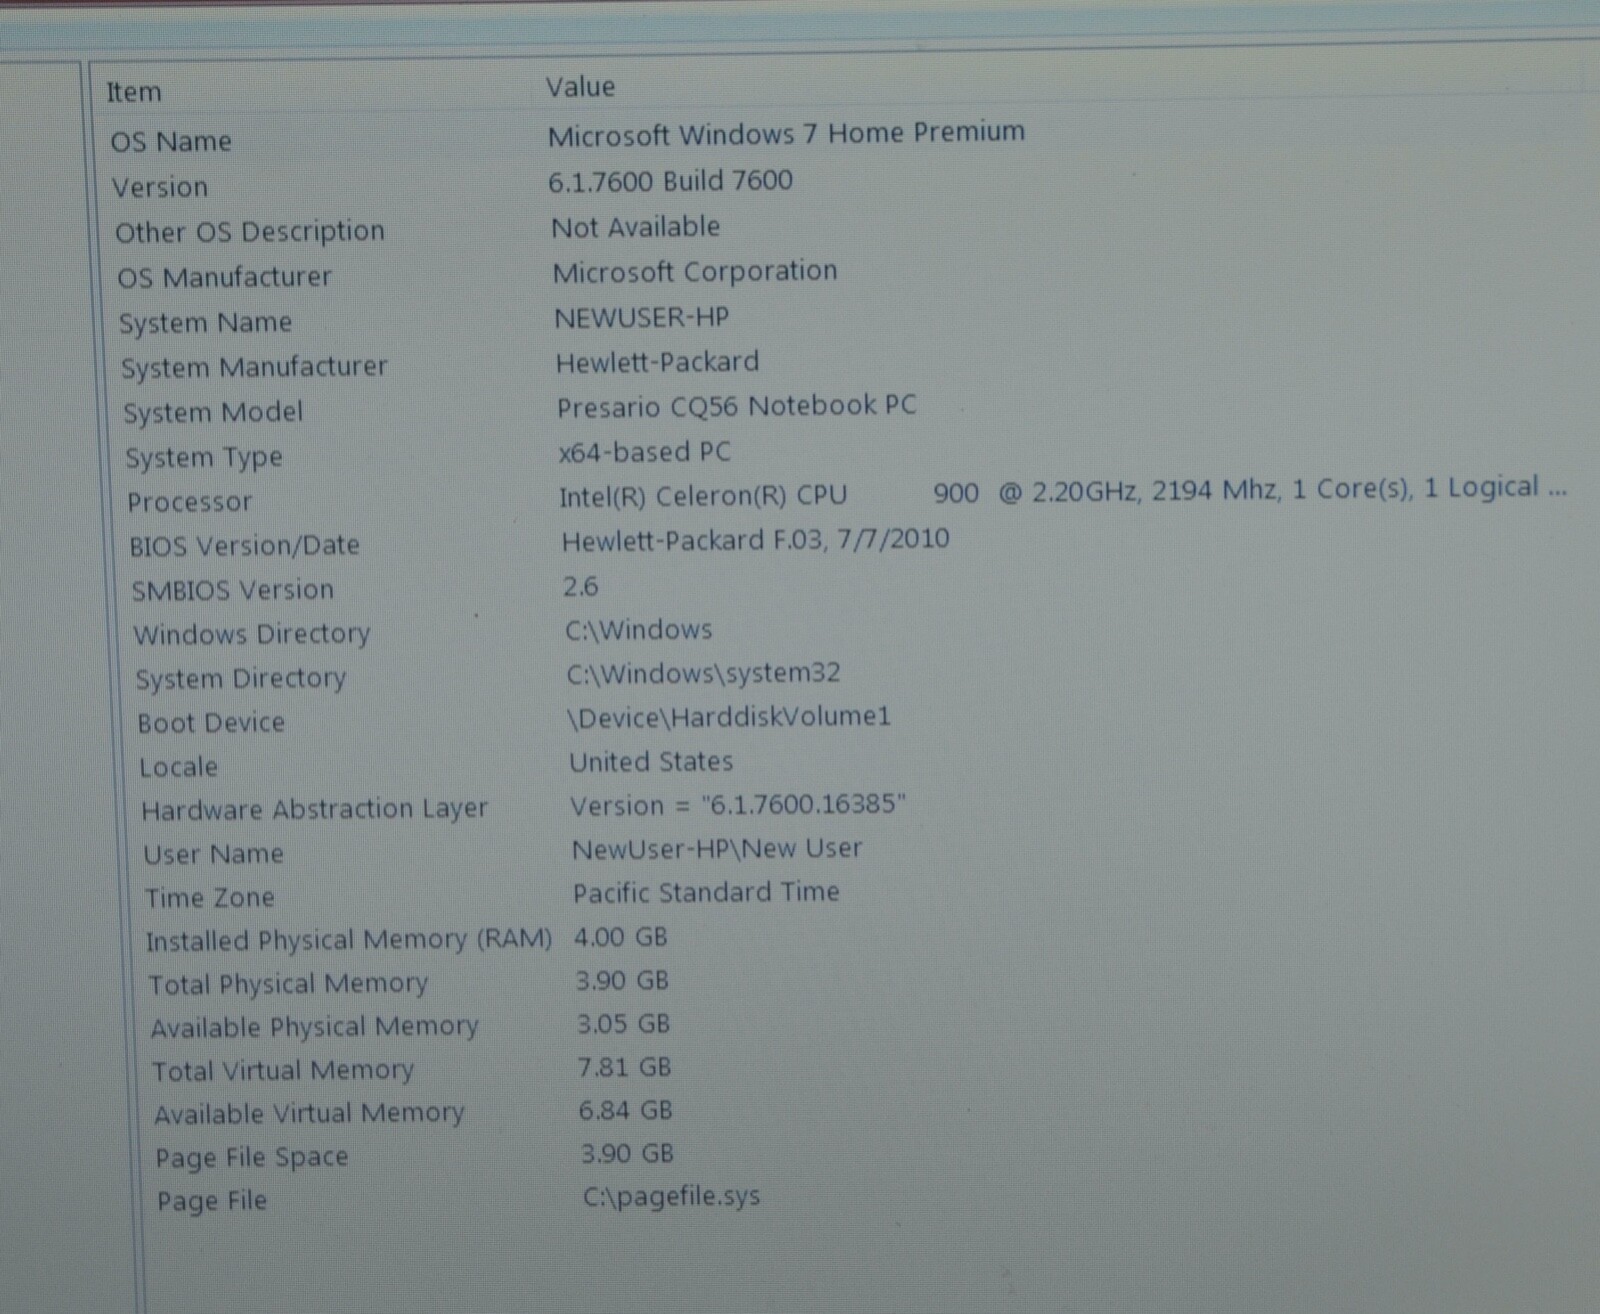Select the Intel Celeron CPU value
This screenshot has height=1314, width=1600.
pos(1063,491)
